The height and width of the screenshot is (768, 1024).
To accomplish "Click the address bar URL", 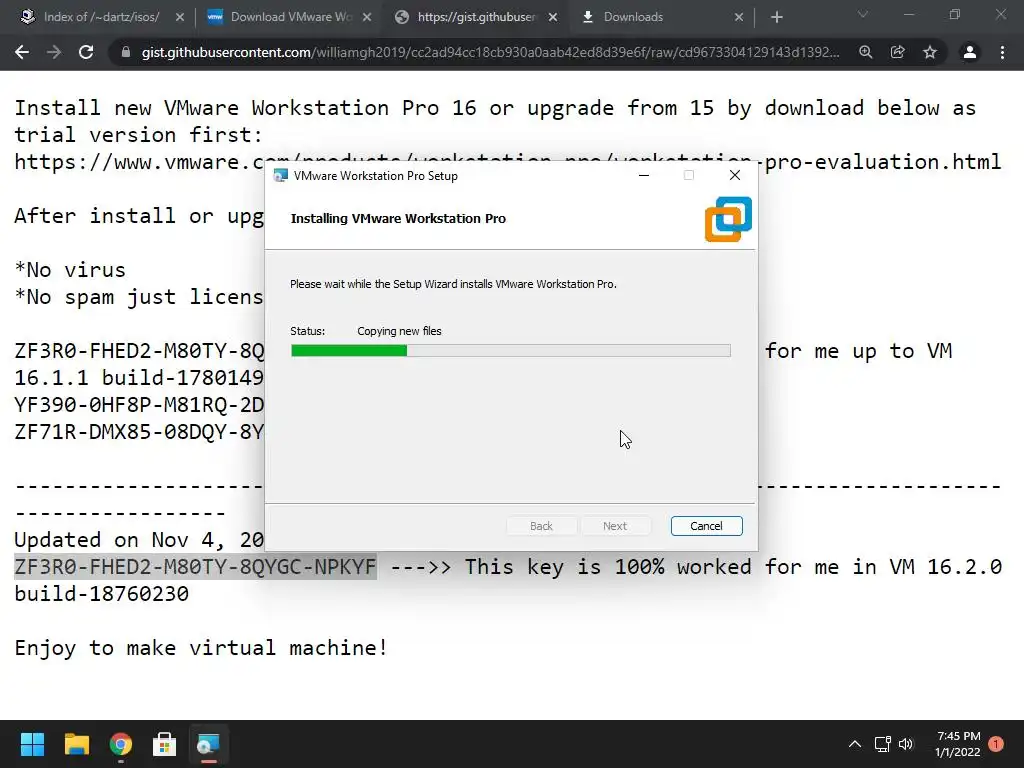I will [x=490, y=52].
